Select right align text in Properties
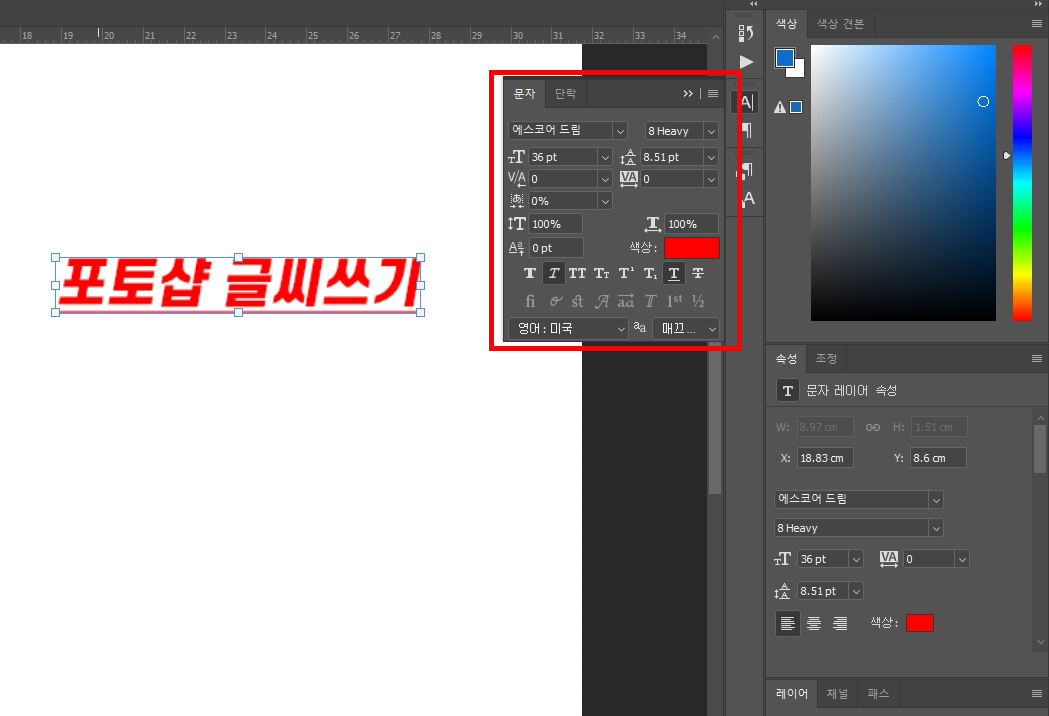 click(x=840, y=624)
